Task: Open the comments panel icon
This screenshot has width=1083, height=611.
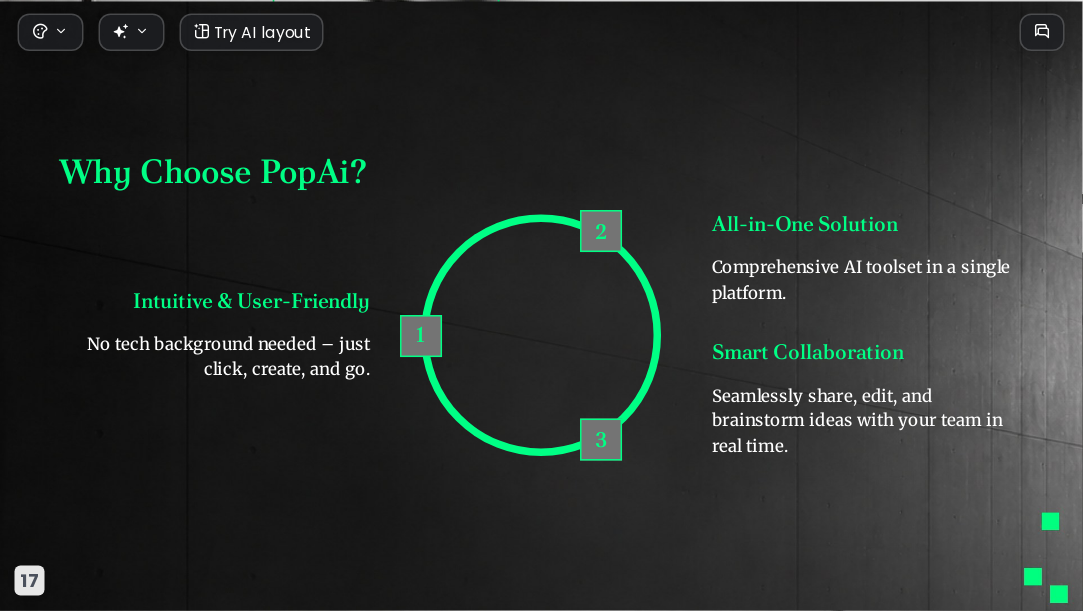Action: tap(1042, 32)
